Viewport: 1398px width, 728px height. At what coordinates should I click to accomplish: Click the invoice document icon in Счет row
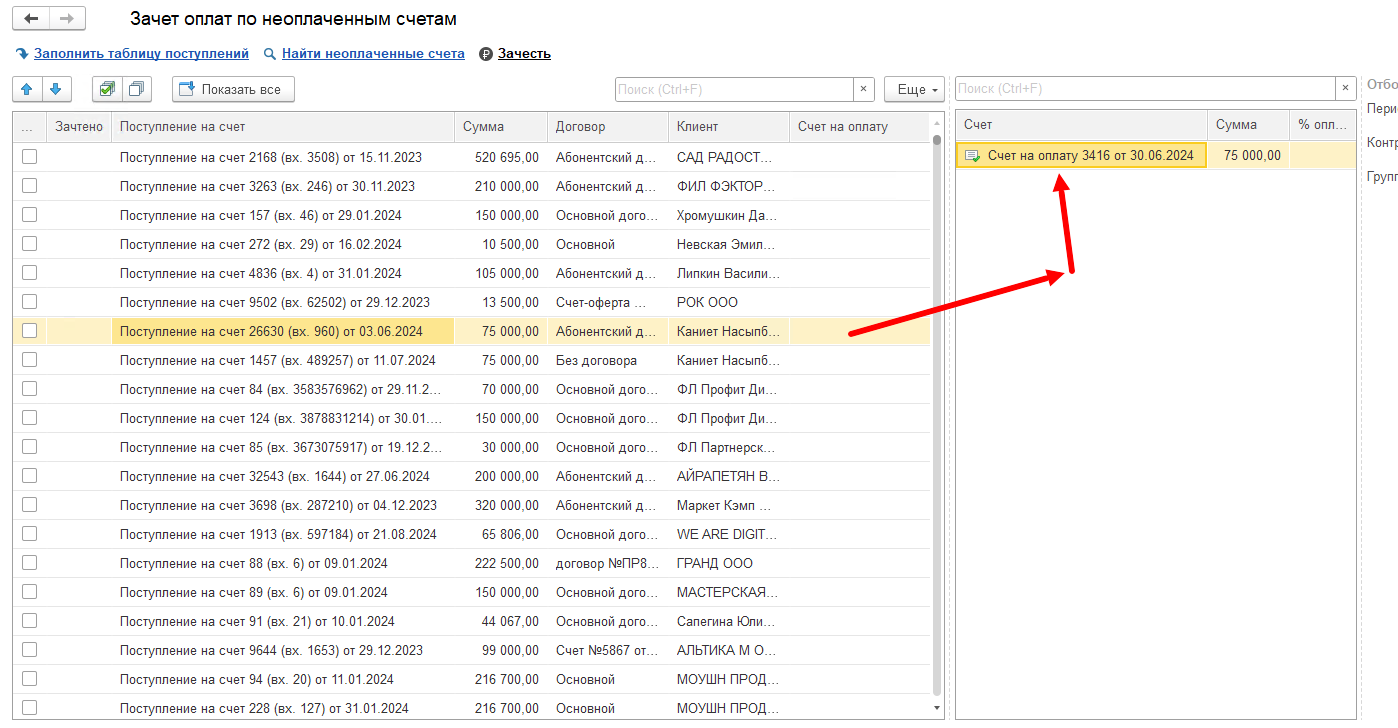coord(972,155)
